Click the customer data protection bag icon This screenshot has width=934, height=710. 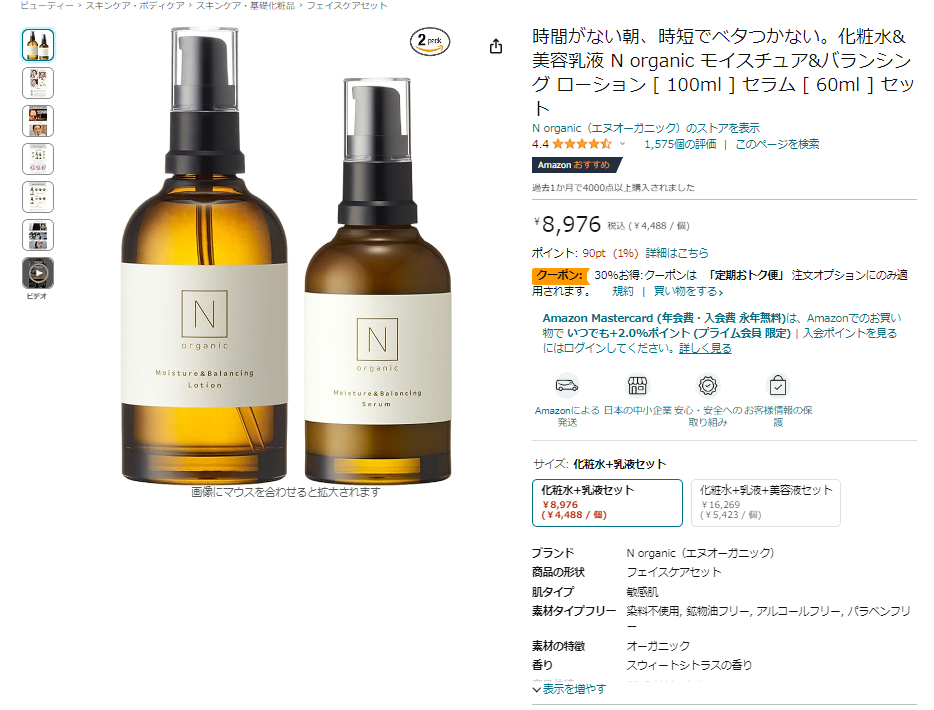777,385
